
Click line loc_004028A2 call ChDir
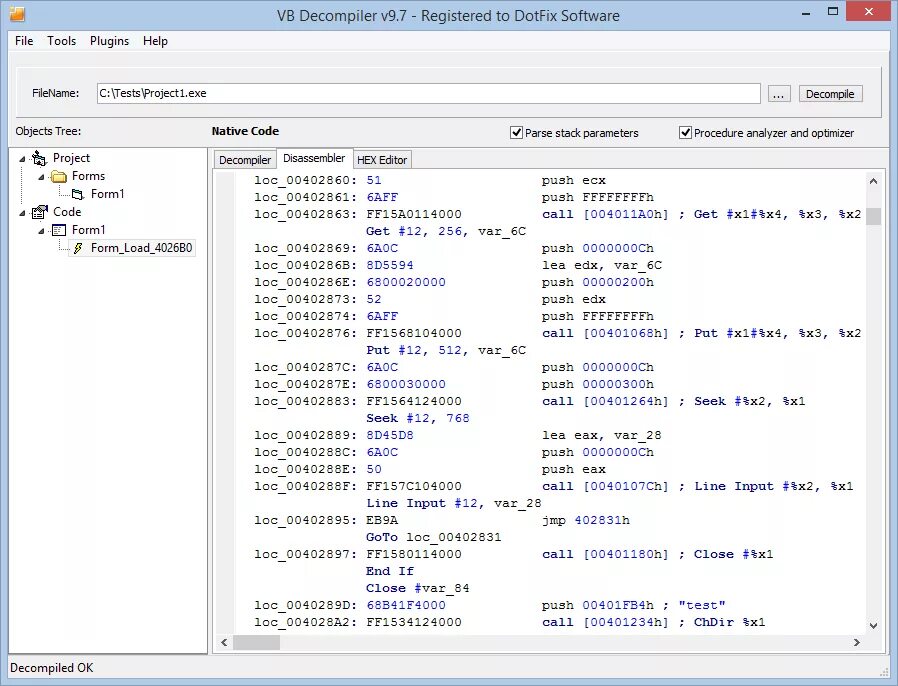pyautogui.click(x=510, y=622)
